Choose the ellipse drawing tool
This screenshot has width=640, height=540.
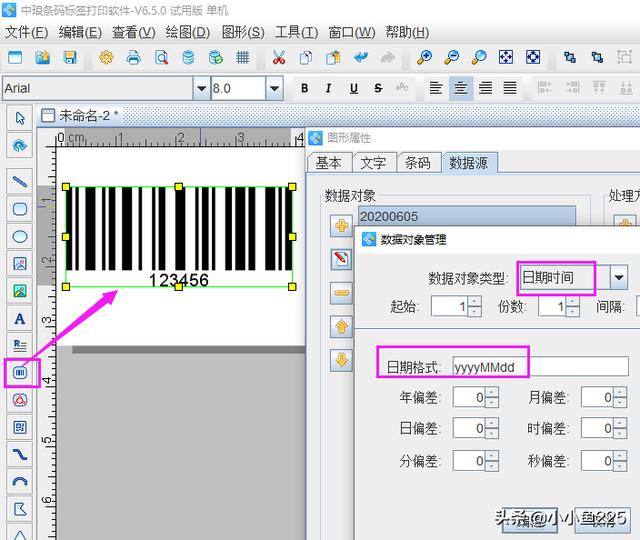click(x=19, y=236)
